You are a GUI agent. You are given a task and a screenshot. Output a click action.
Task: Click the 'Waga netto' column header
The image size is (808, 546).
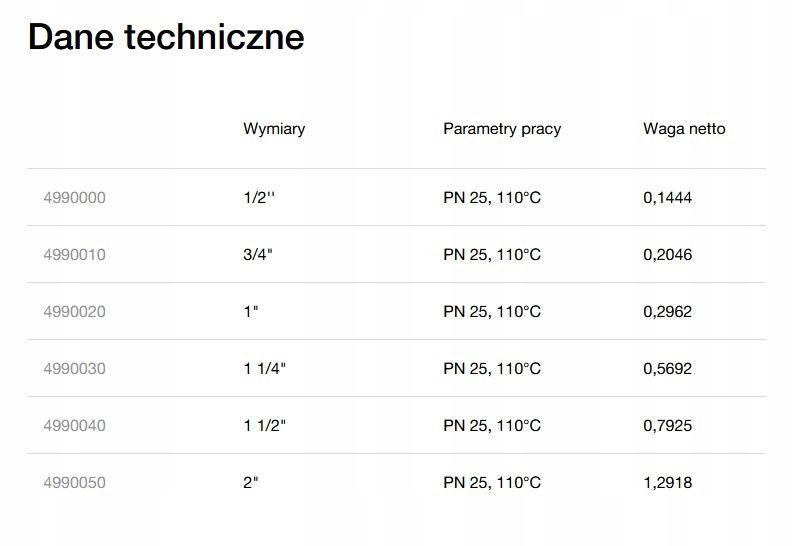click(x=684, y=129)
